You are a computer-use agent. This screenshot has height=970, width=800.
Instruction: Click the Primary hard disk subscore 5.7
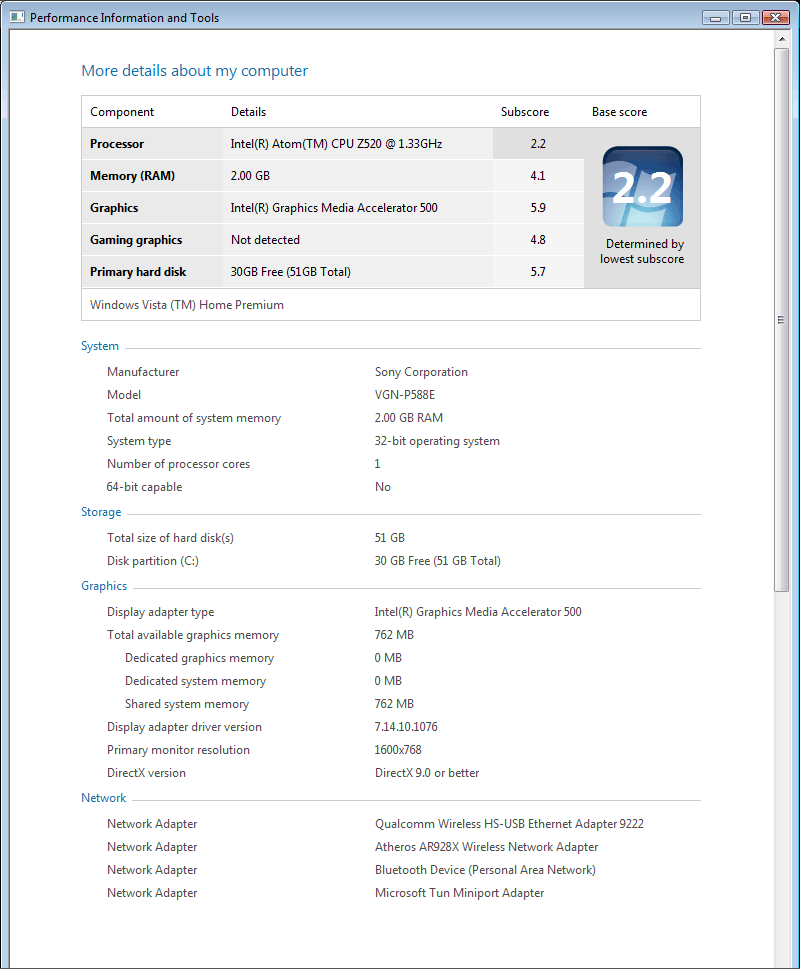[538, 272]
